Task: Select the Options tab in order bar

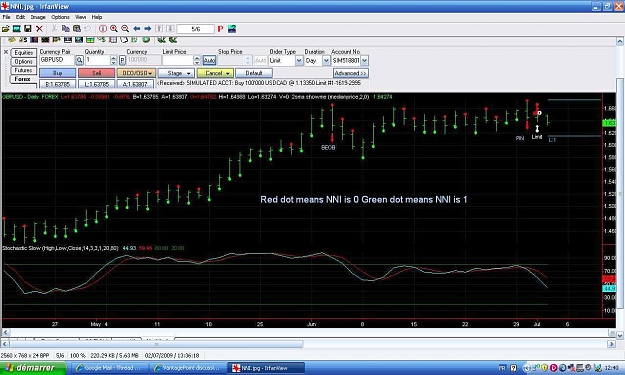Action: point(24,61)
